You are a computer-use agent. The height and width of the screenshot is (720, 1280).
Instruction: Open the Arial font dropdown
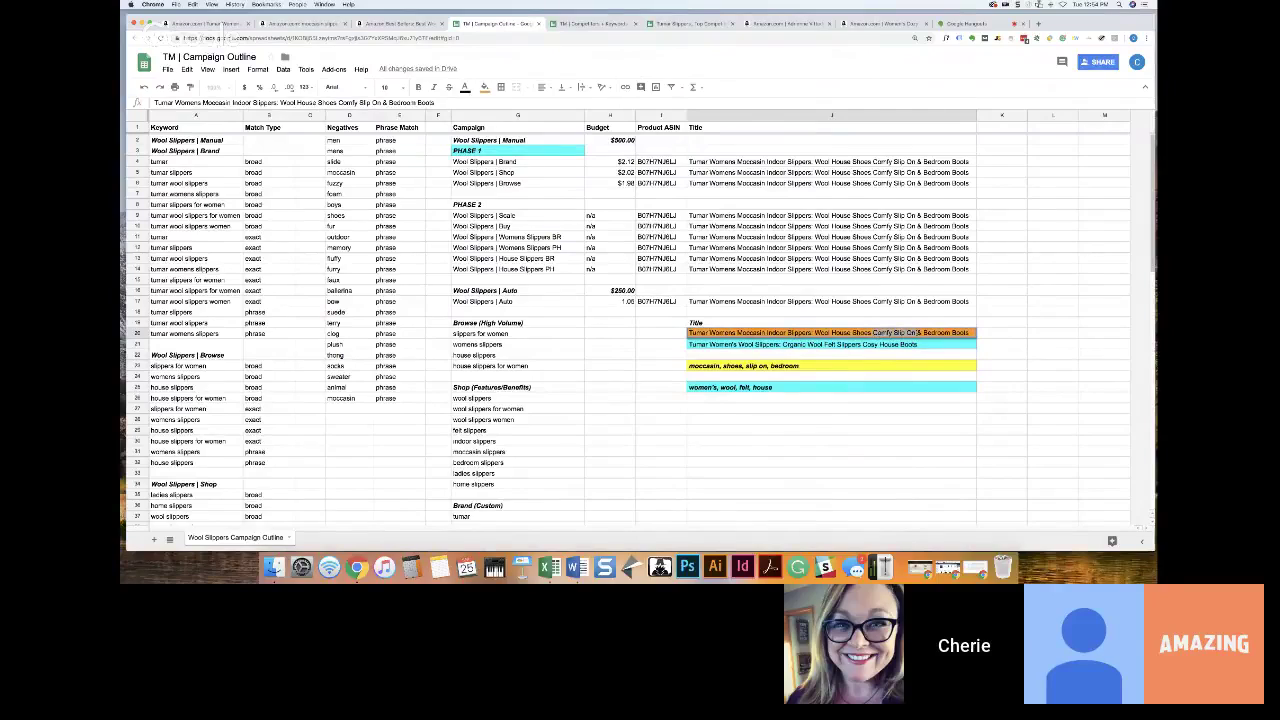pyautogui.click(x=345, y=87)
